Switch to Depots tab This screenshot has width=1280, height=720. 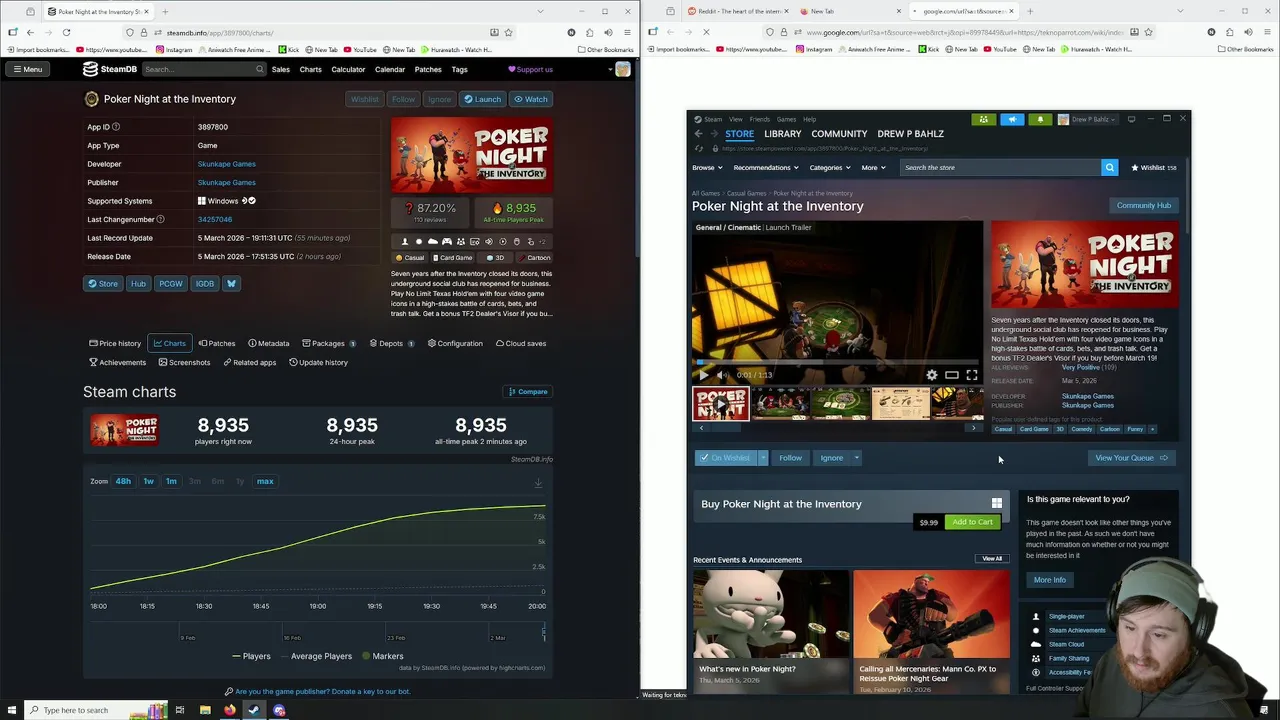coord(391,343)
